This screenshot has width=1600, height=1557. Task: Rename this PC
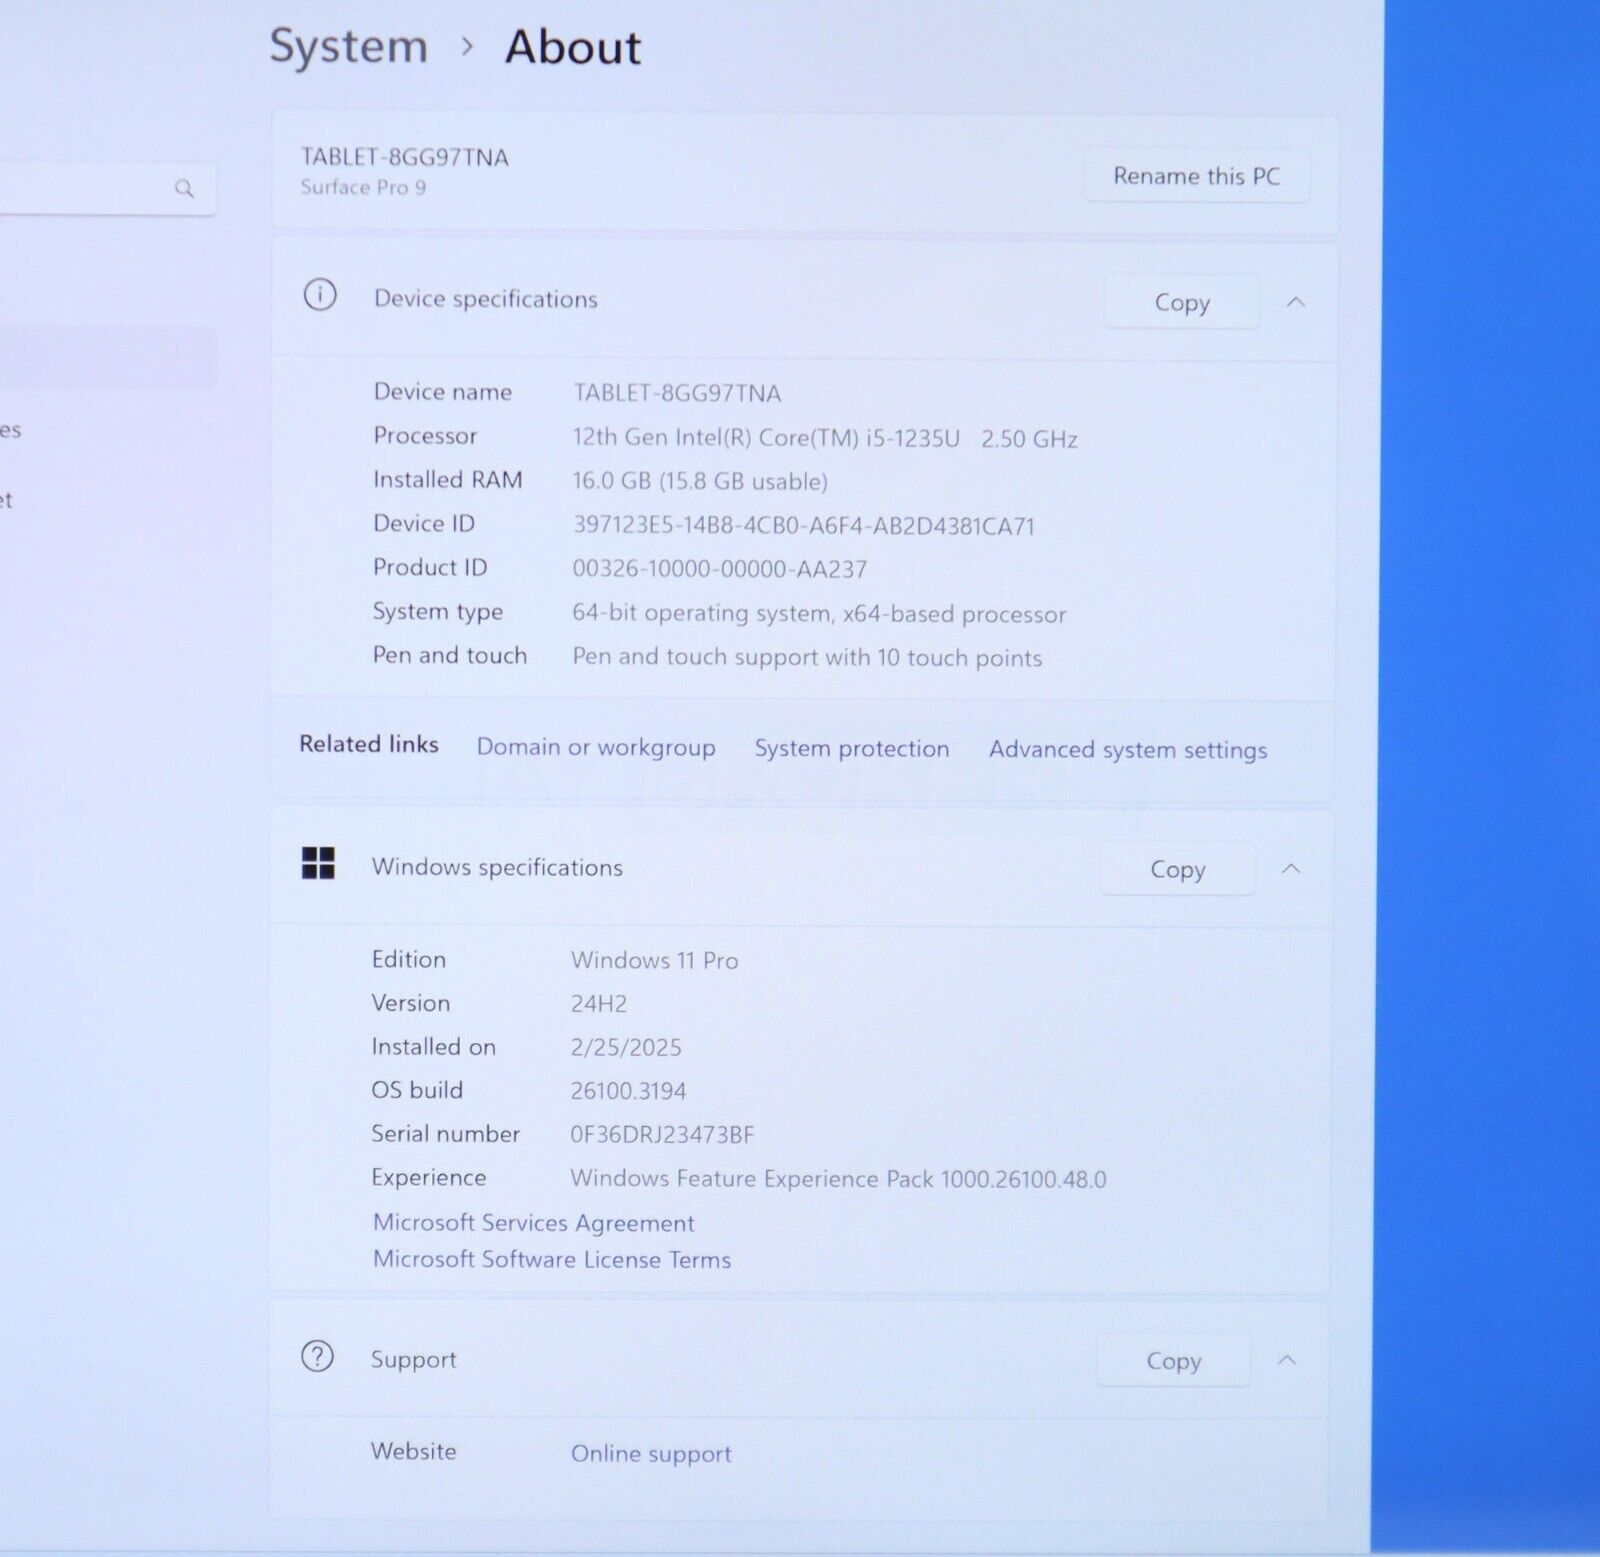point(1196,176)
